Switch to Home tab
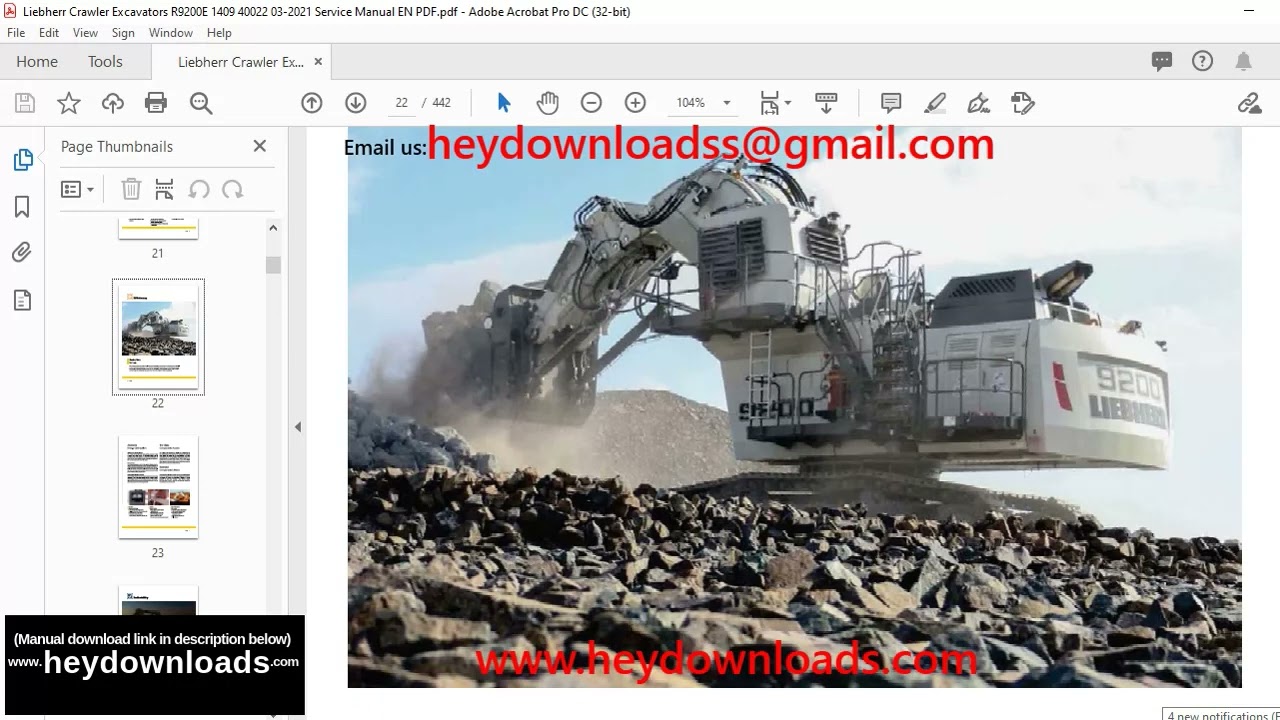The image size is (1280, 720). tap(37, 62)
